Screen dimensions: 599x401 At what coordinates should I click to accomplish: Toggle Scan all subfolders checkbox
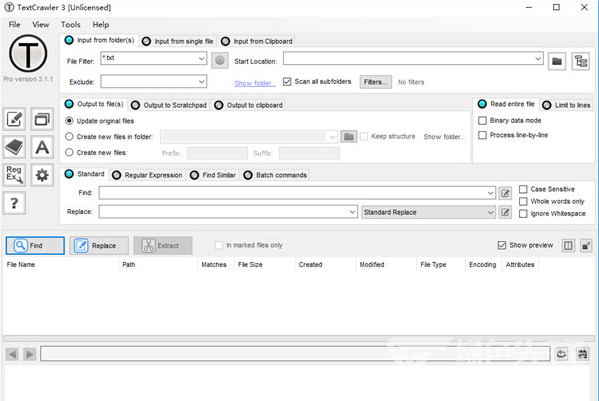pyautogui.click(x=287, y=81)
